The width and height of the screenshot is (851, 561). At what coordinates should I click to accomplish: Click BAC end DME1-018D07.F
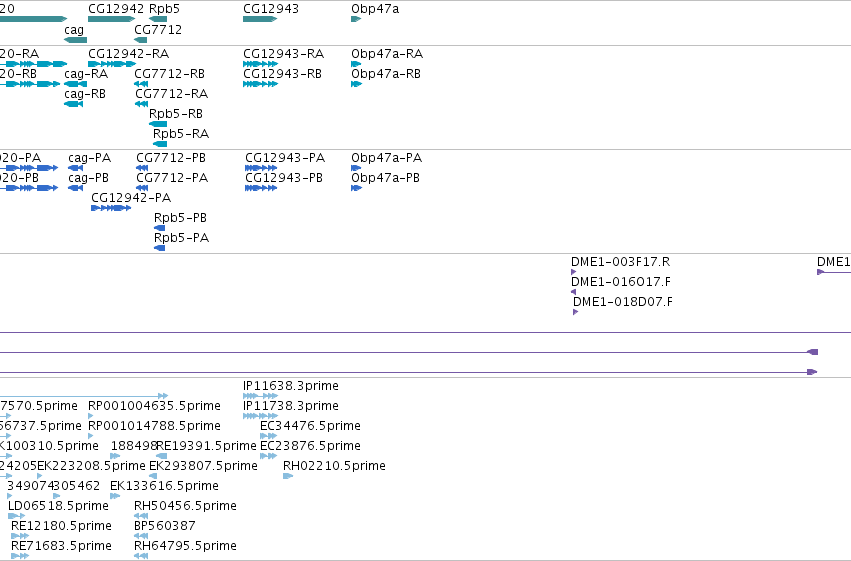click(x=623, y=302)
